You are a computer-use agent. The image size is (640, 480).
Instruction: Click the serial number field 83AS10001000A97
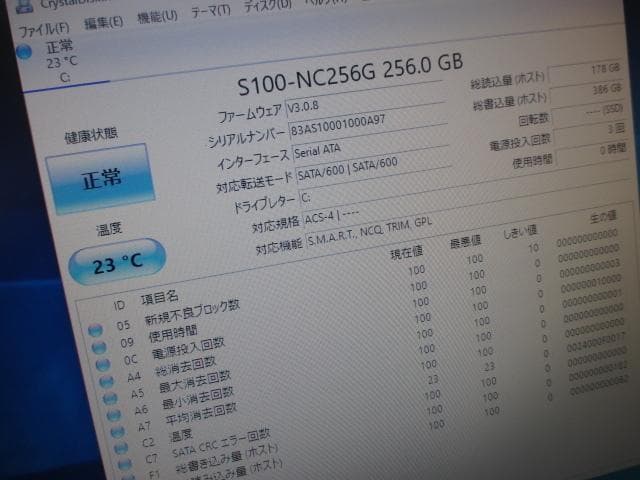pos(367,125)
